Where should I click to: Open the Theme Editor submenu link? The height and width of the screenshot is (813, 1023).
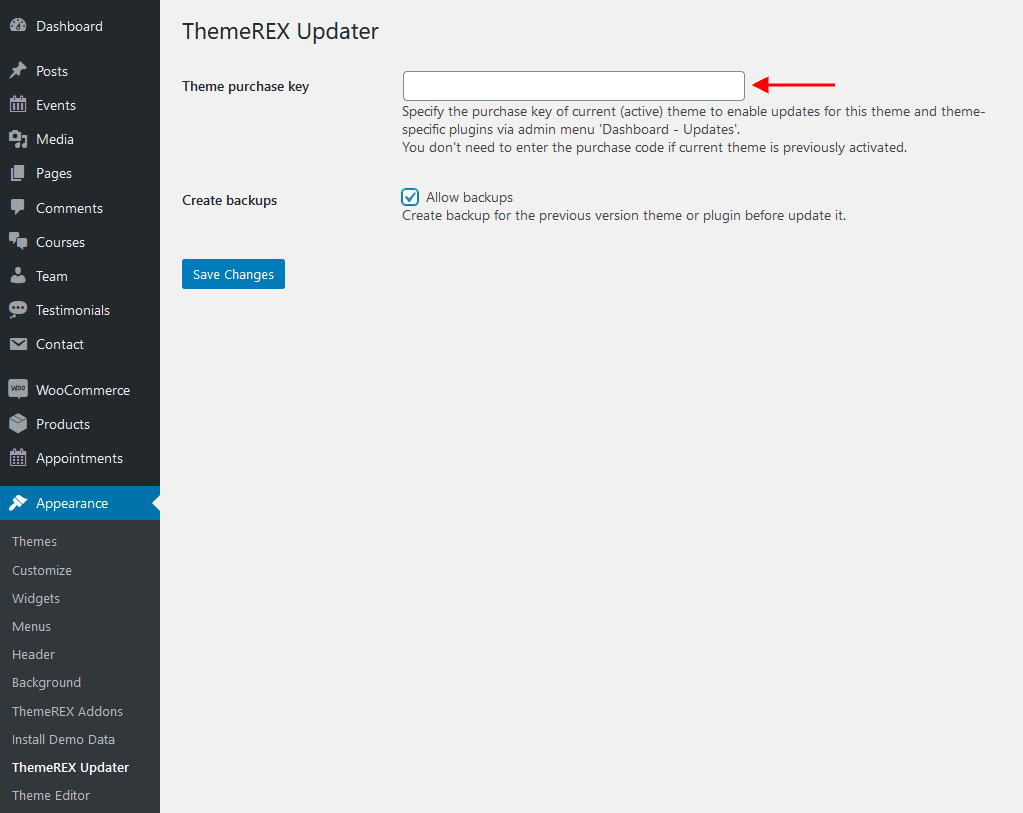pyautogui.click(x=51, y=795)
